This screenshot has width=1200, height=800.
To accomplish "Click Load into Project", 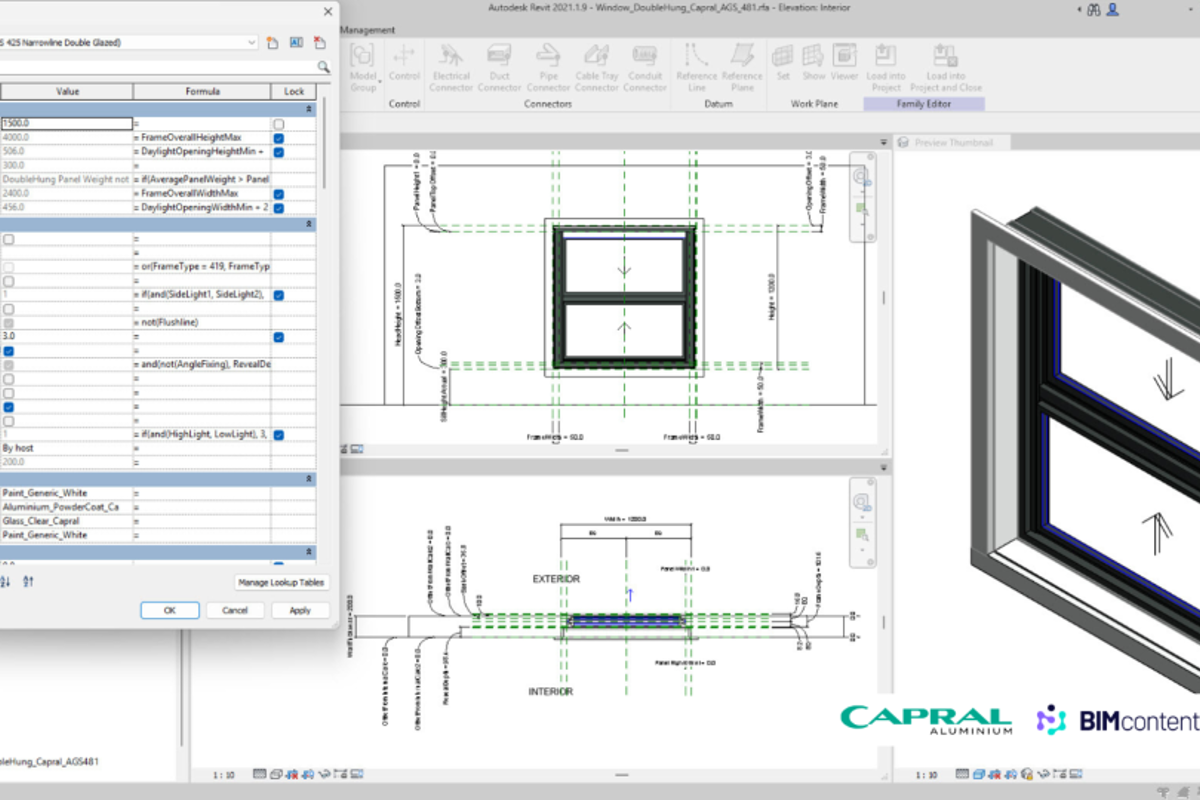I will point(885,68).
